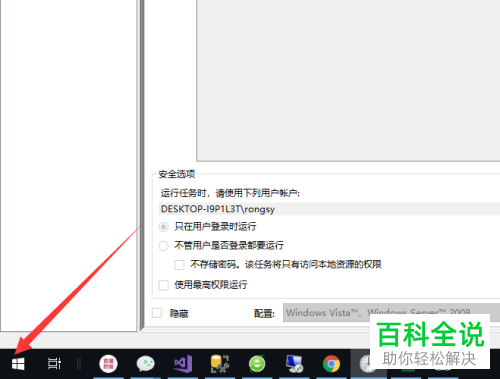
Task: Open the 配置 dropdown showing Windows Vista
Action: click(391, 313)
